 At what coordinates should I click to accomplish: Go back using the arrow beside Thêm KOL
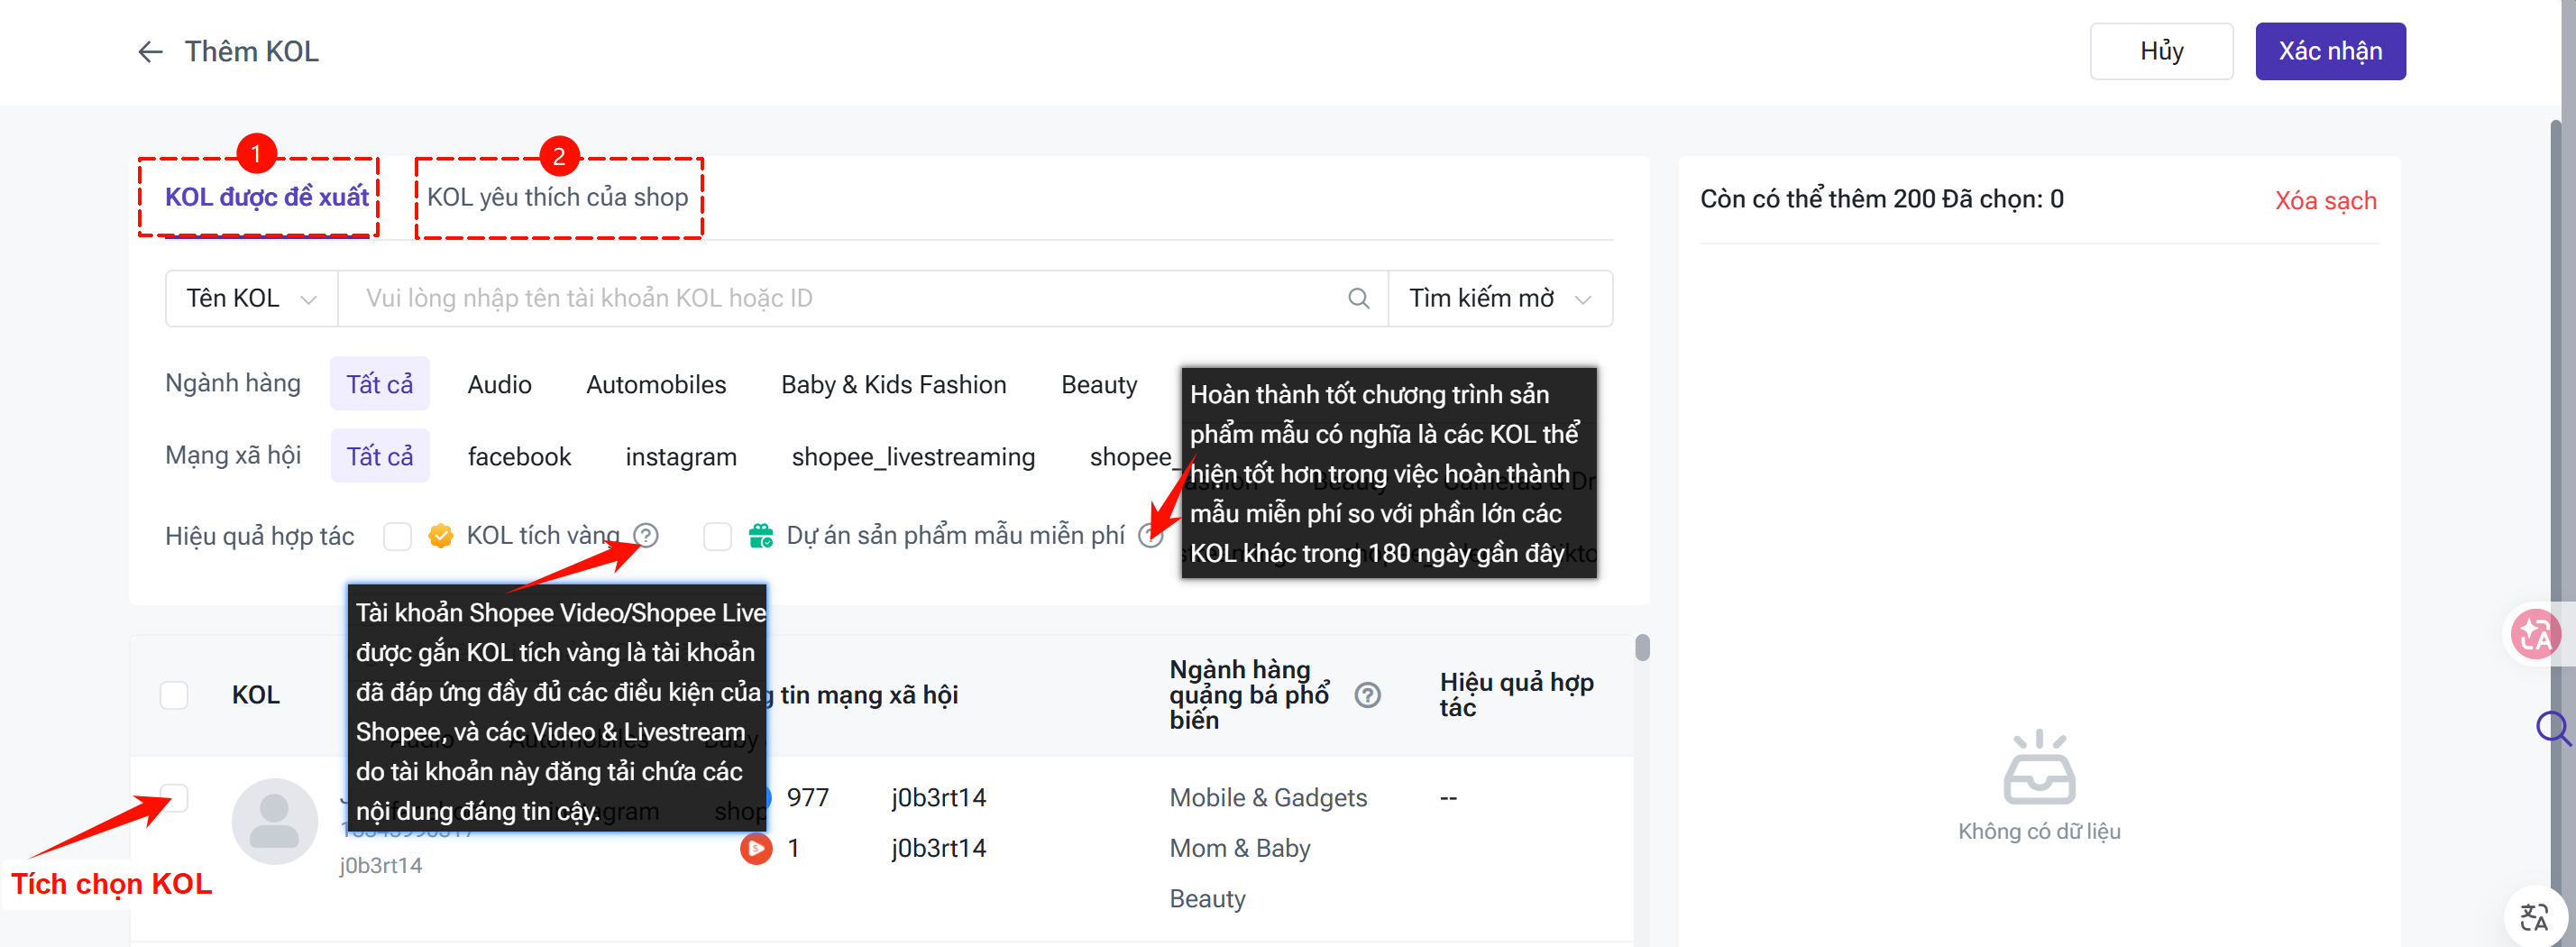point(150,52)
